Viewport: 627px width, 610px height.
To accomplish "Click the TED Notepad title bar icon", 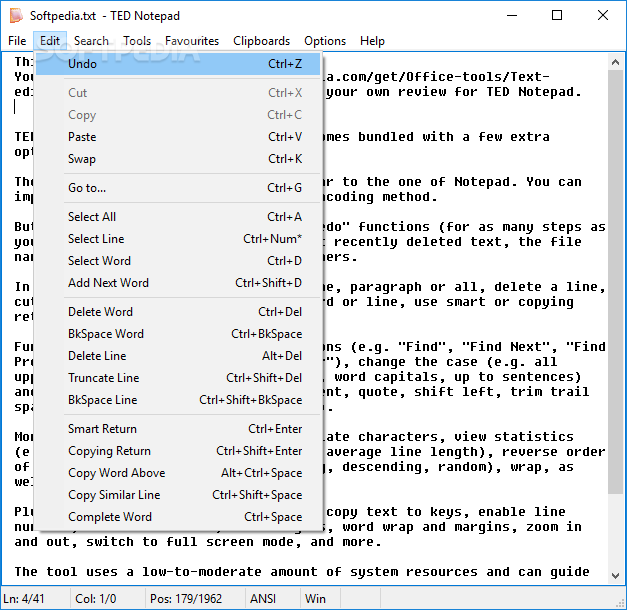I will click(16, 16).
